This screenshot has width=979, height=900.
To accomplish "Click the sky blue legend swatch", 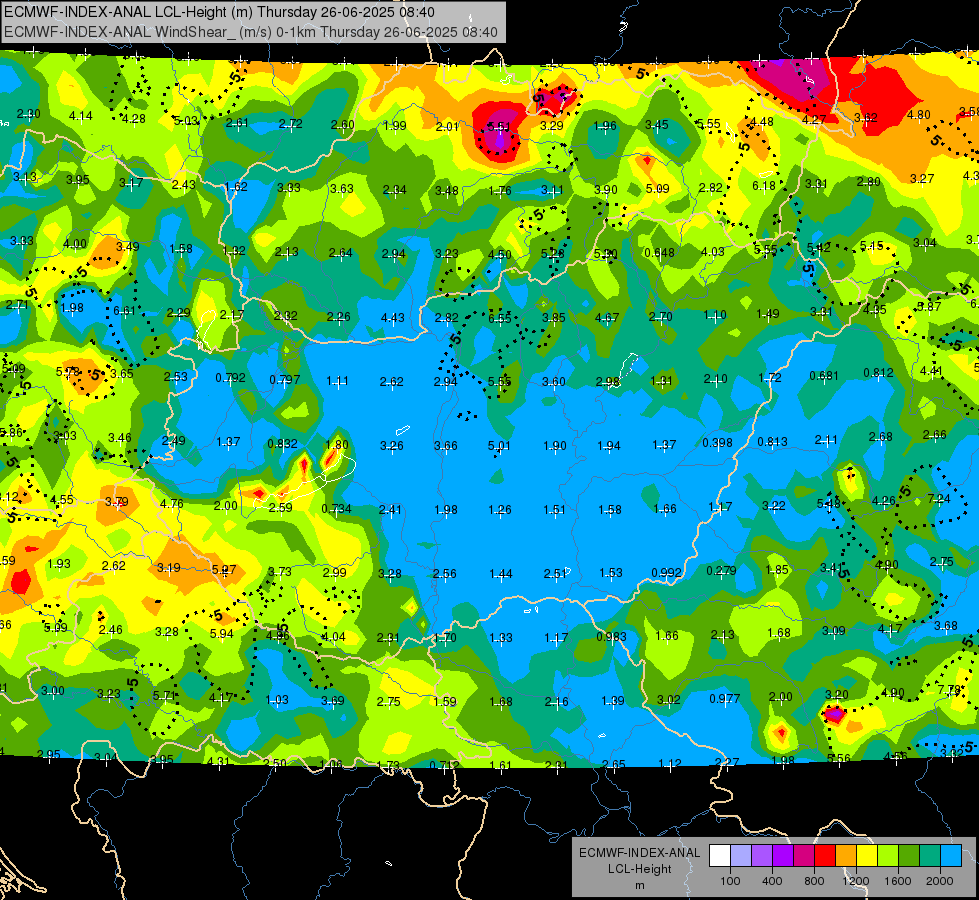I will 951,856.
